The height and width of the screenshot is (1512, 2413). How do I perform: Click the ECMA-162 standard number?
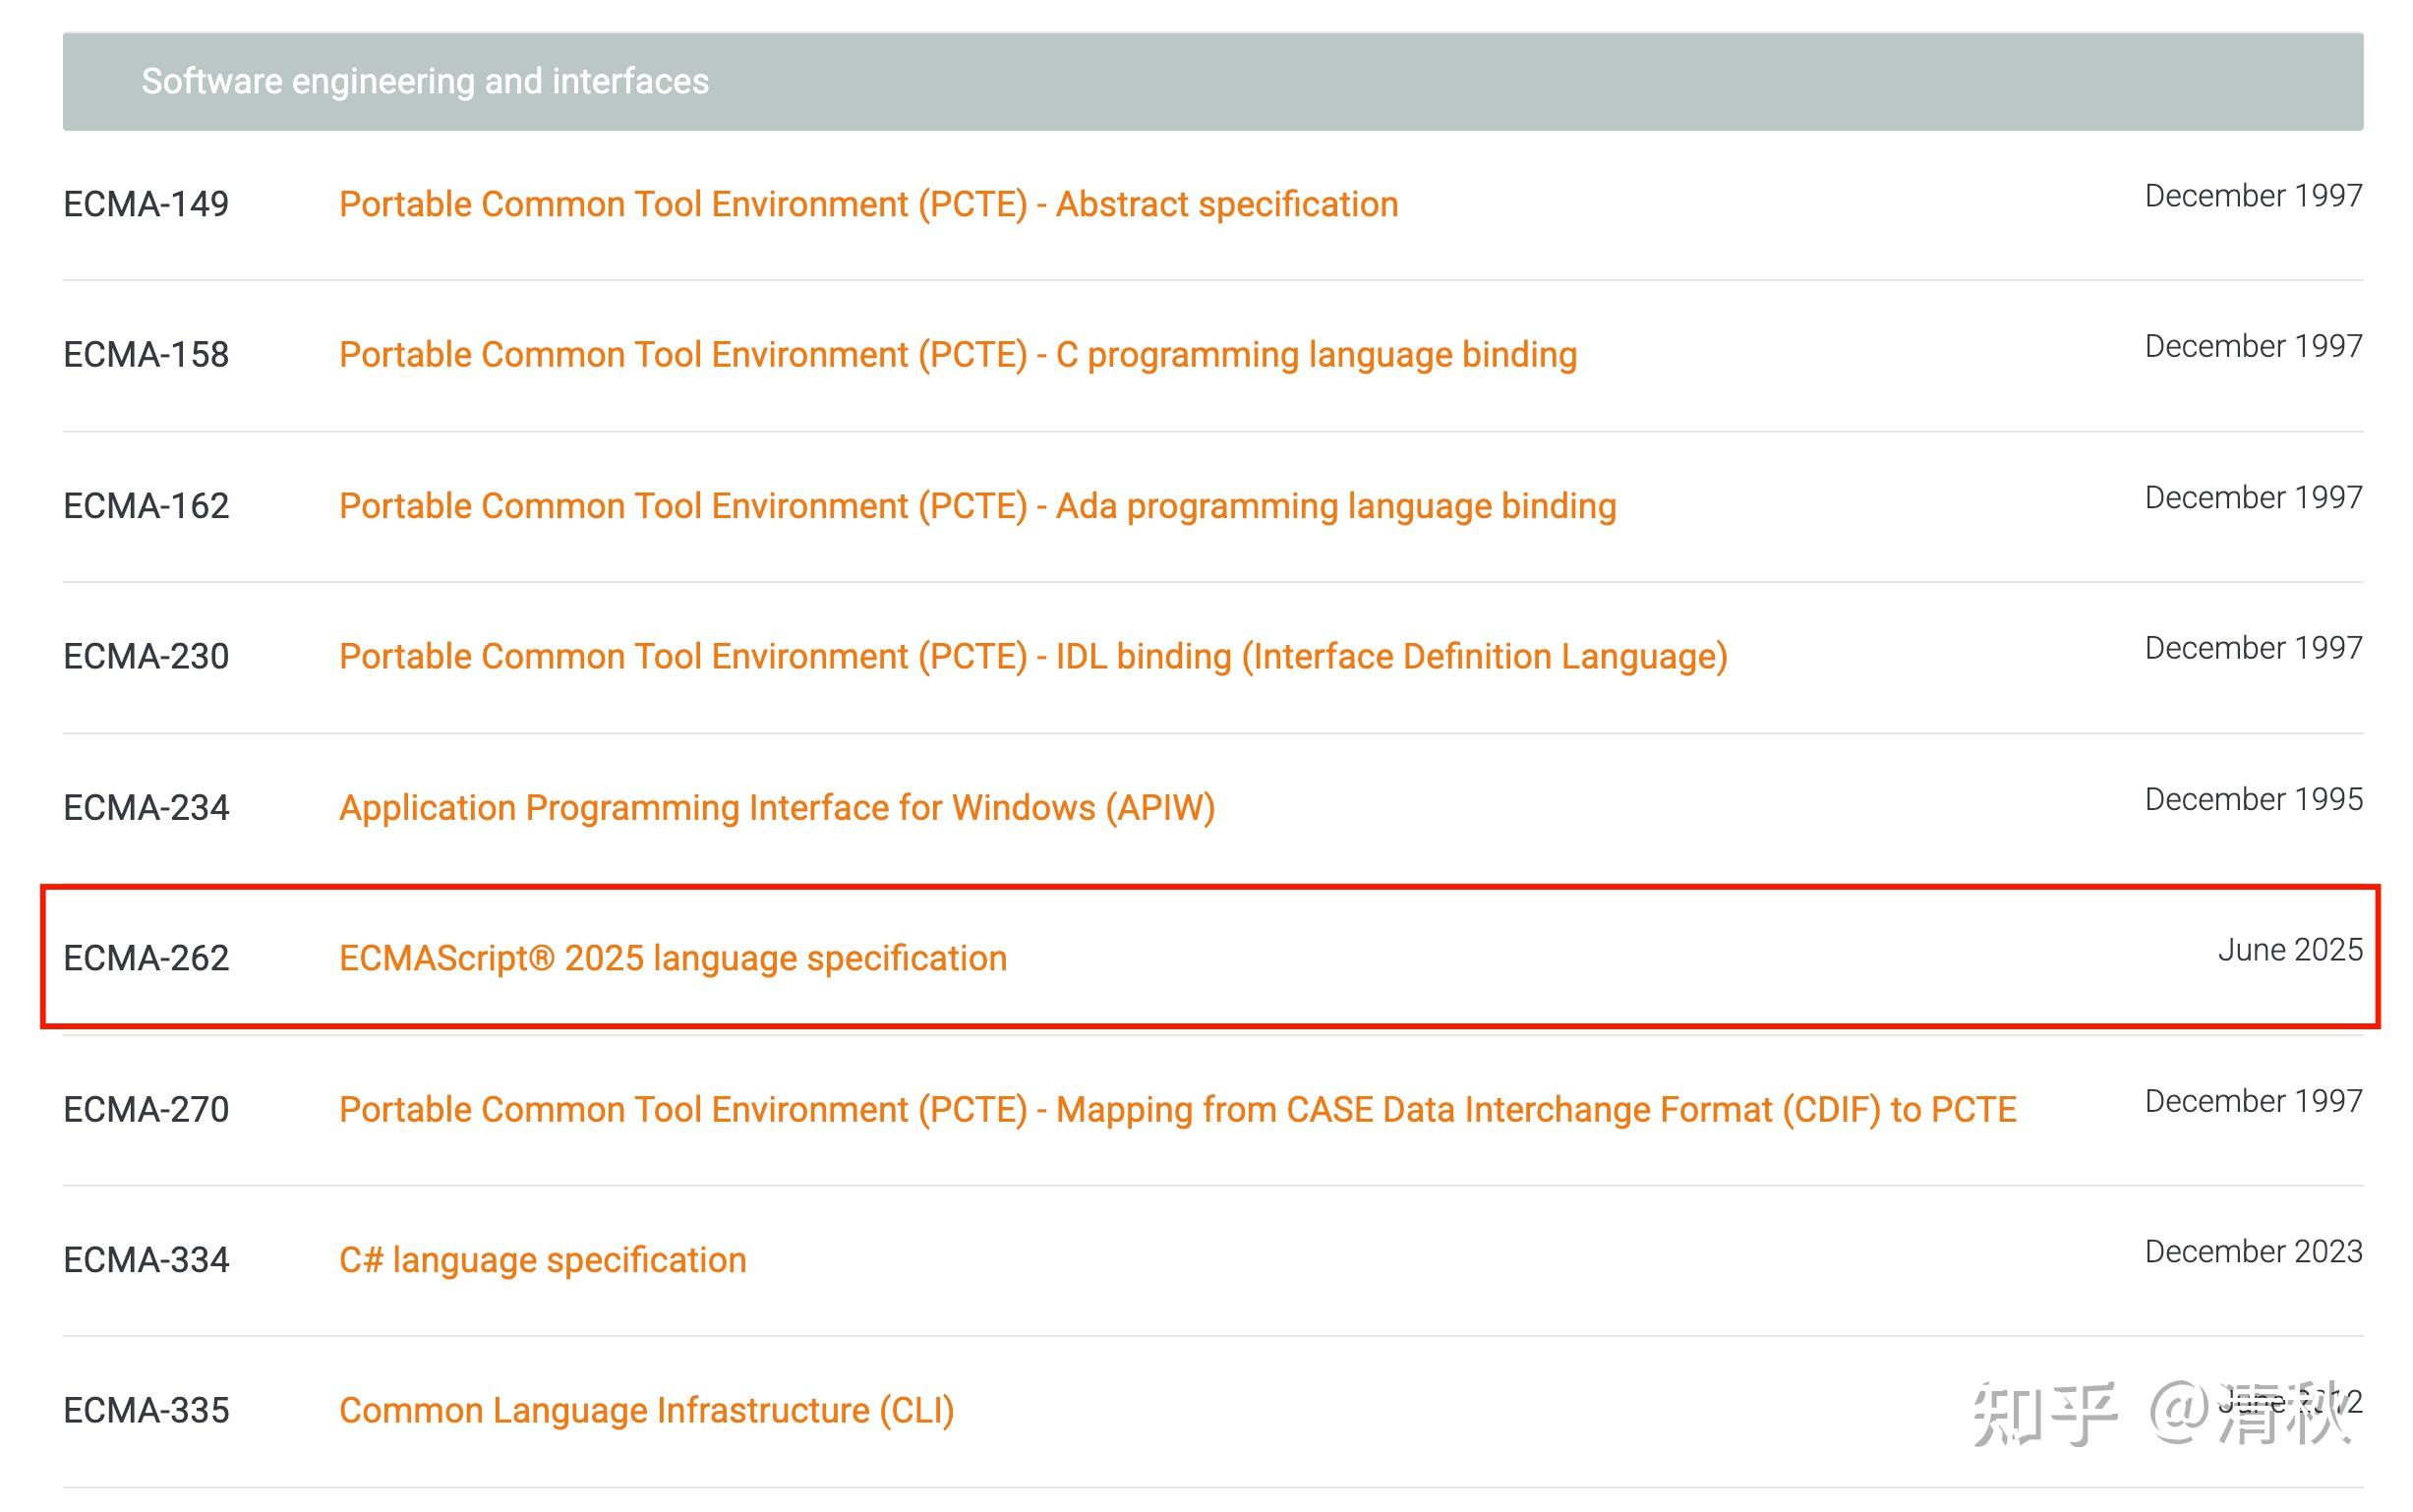click(x=146, y=506)
